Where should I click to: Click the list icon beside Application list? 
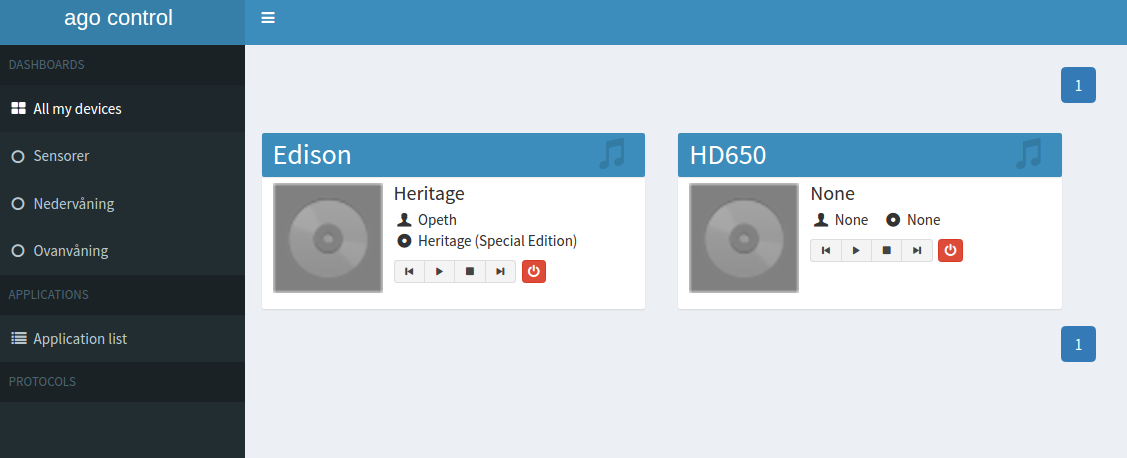[x=19, y=338]
